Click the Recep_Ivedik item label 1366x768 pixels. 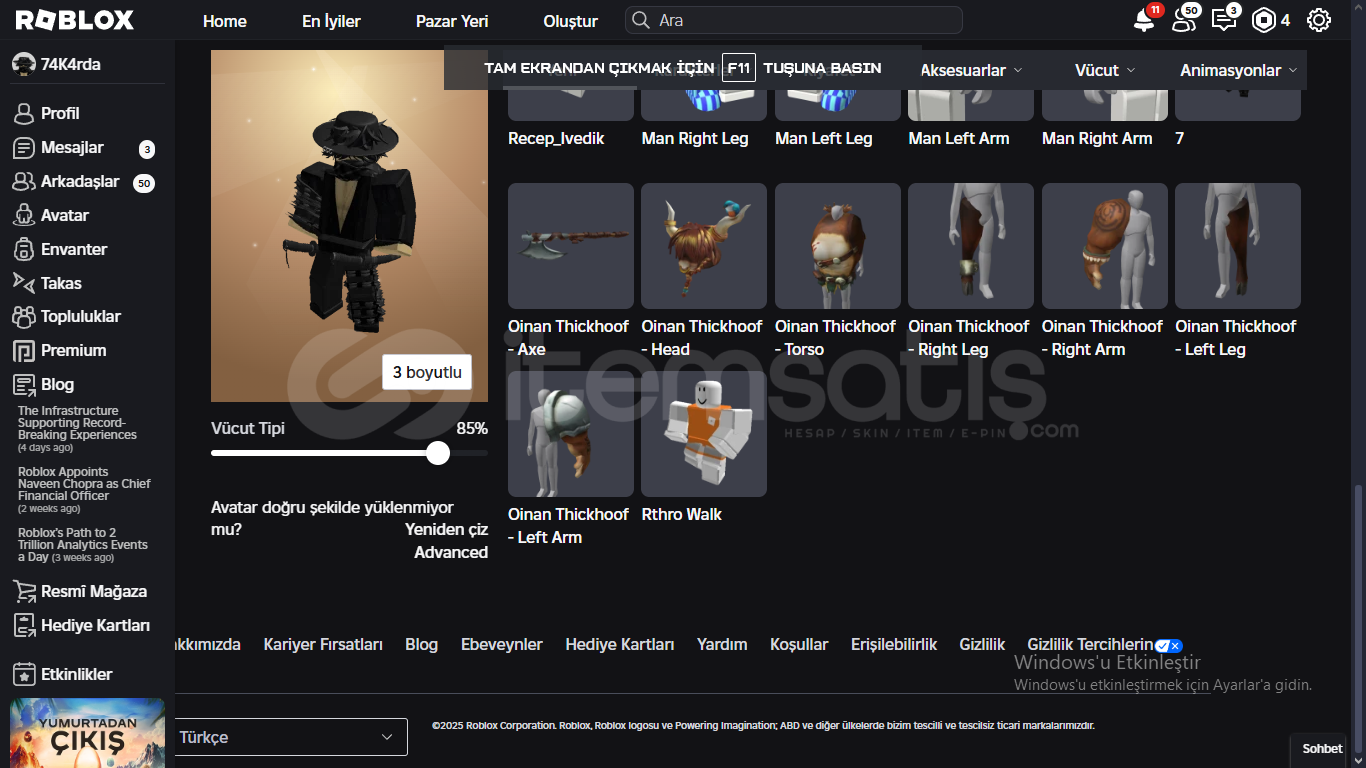coord(556,138)
